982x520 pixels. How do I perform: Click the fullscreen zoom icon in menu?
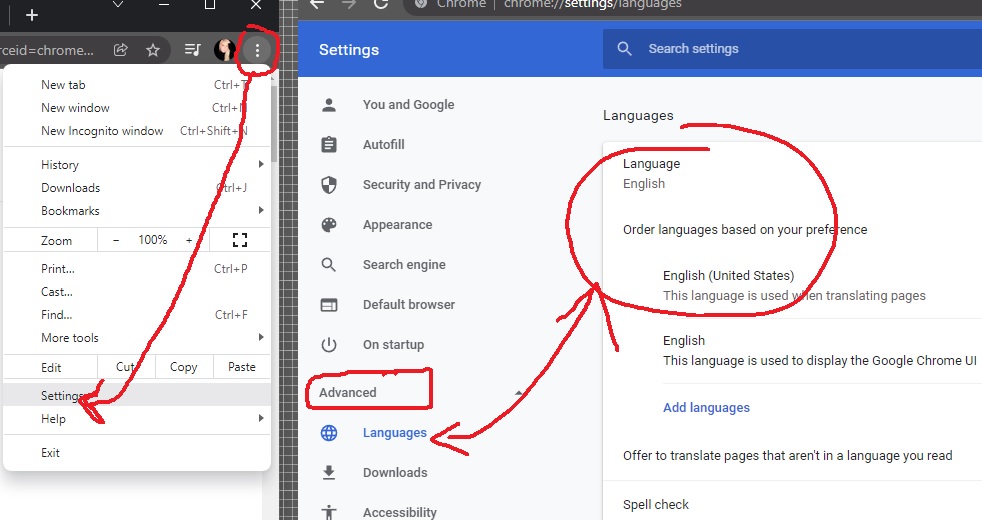240,240
